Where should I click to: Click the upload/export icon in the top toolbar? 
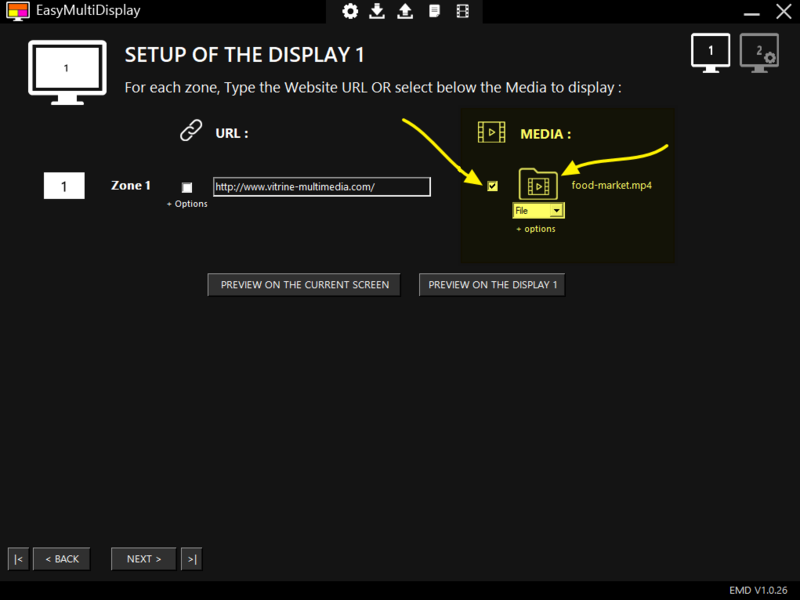pyautogui.click(x=404, y=11)
